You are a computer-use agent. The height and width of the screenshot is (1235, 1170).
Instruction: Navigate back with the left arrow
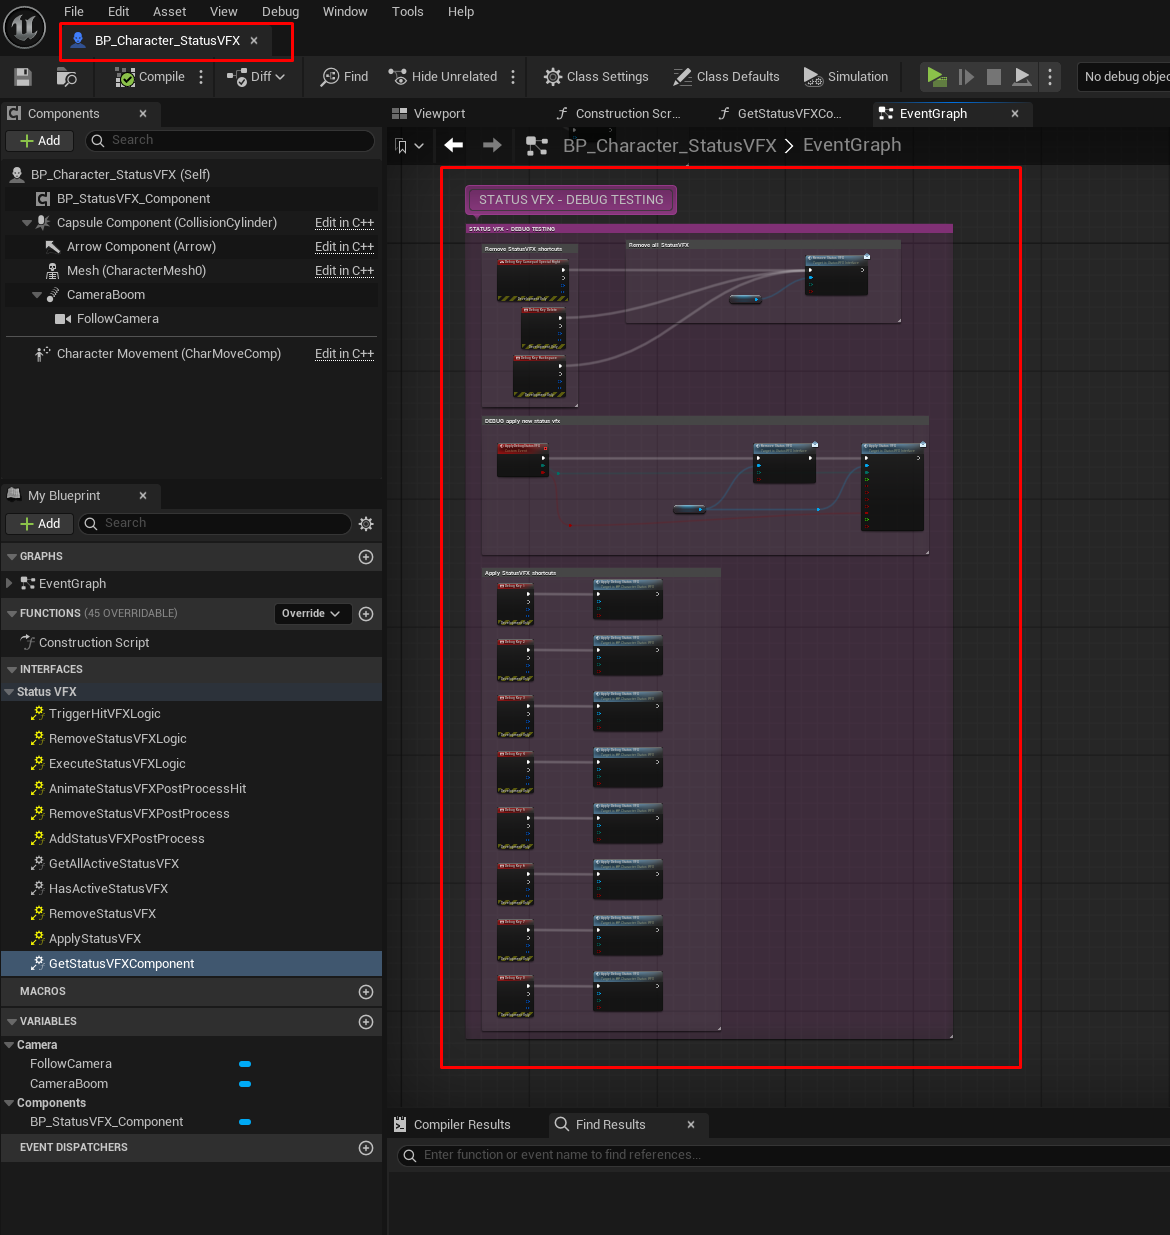(x=454, y=146)
